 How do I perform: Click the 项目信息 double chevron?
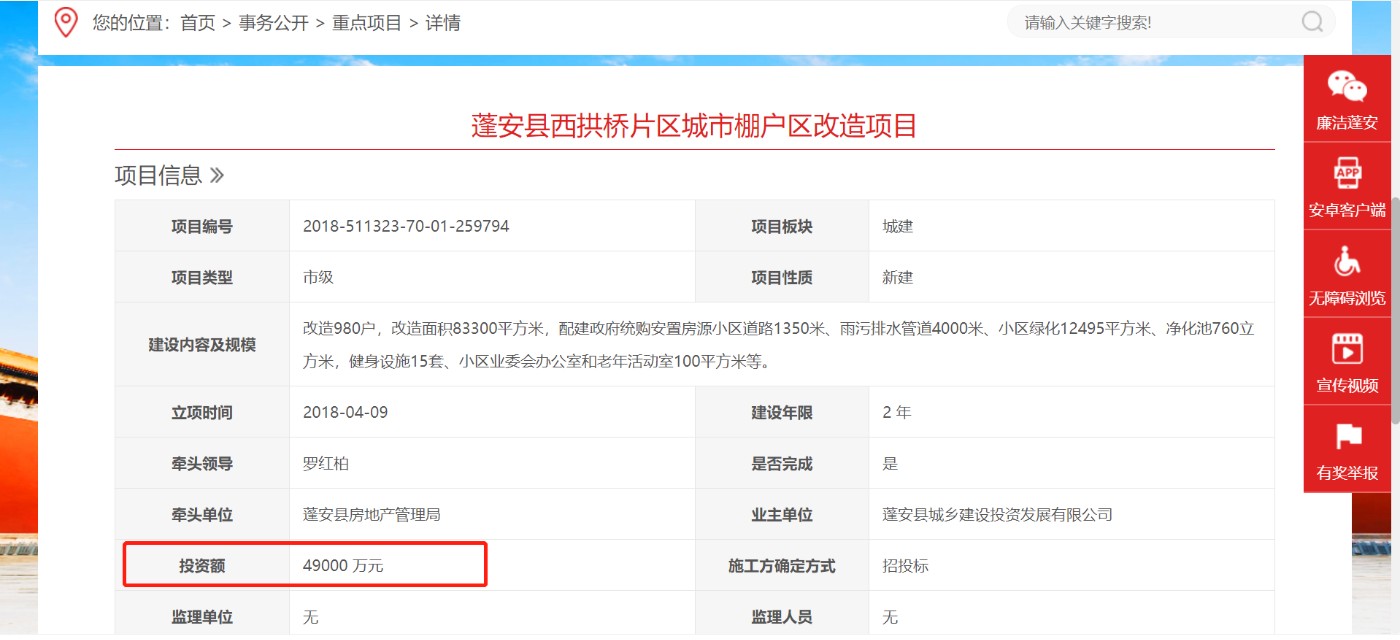click(217, 176)
